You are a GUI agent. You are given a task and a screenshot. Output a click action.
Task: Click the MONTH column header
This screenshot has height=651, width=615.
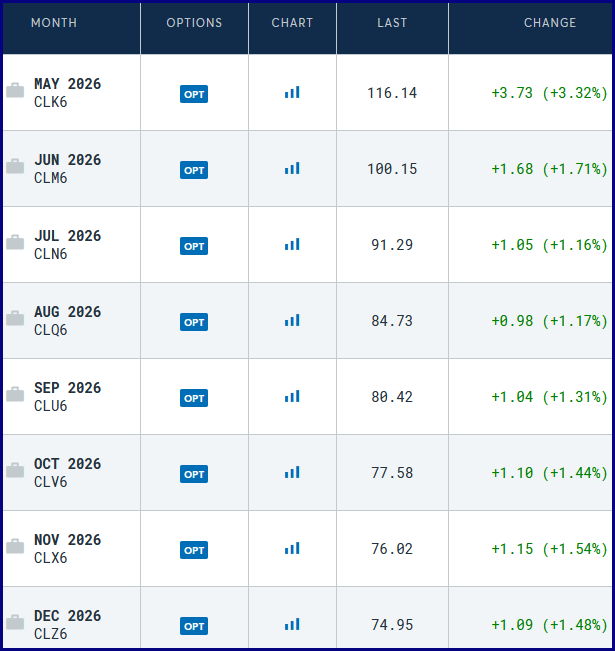[54, 23]
